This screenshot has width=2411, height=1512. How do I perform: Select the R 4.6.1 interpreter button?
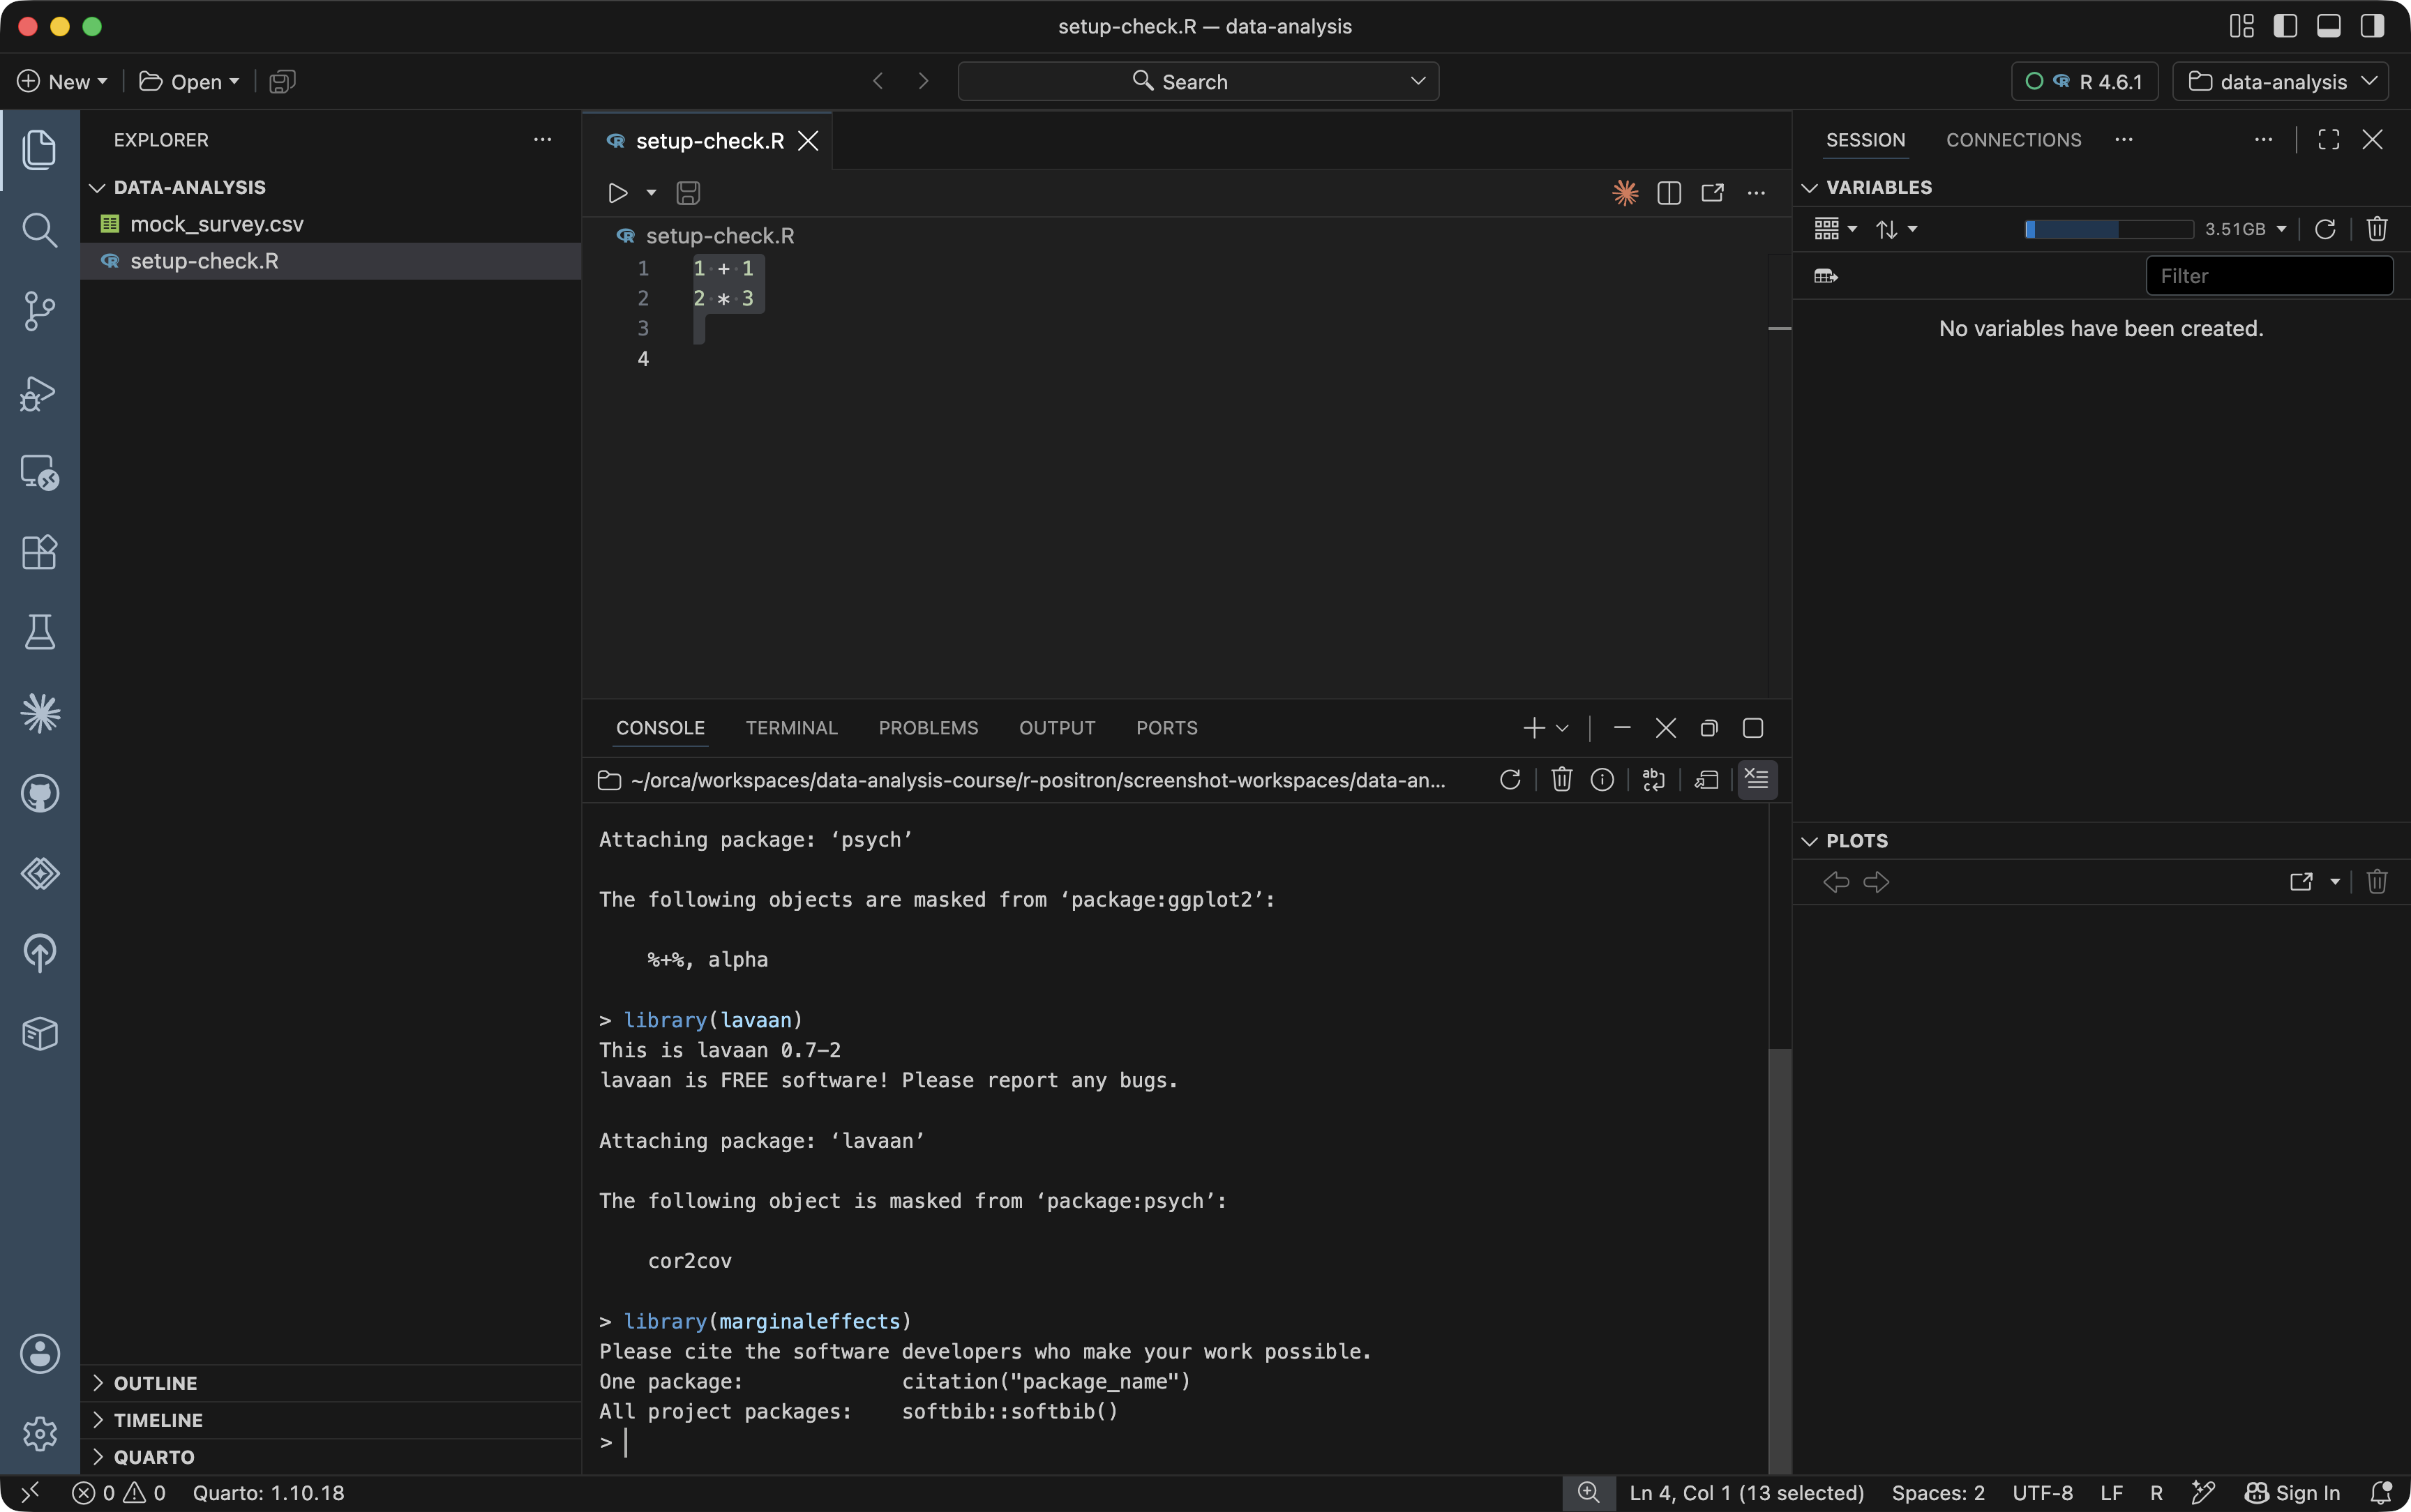pyautogui.click(x=2084, y=82)
